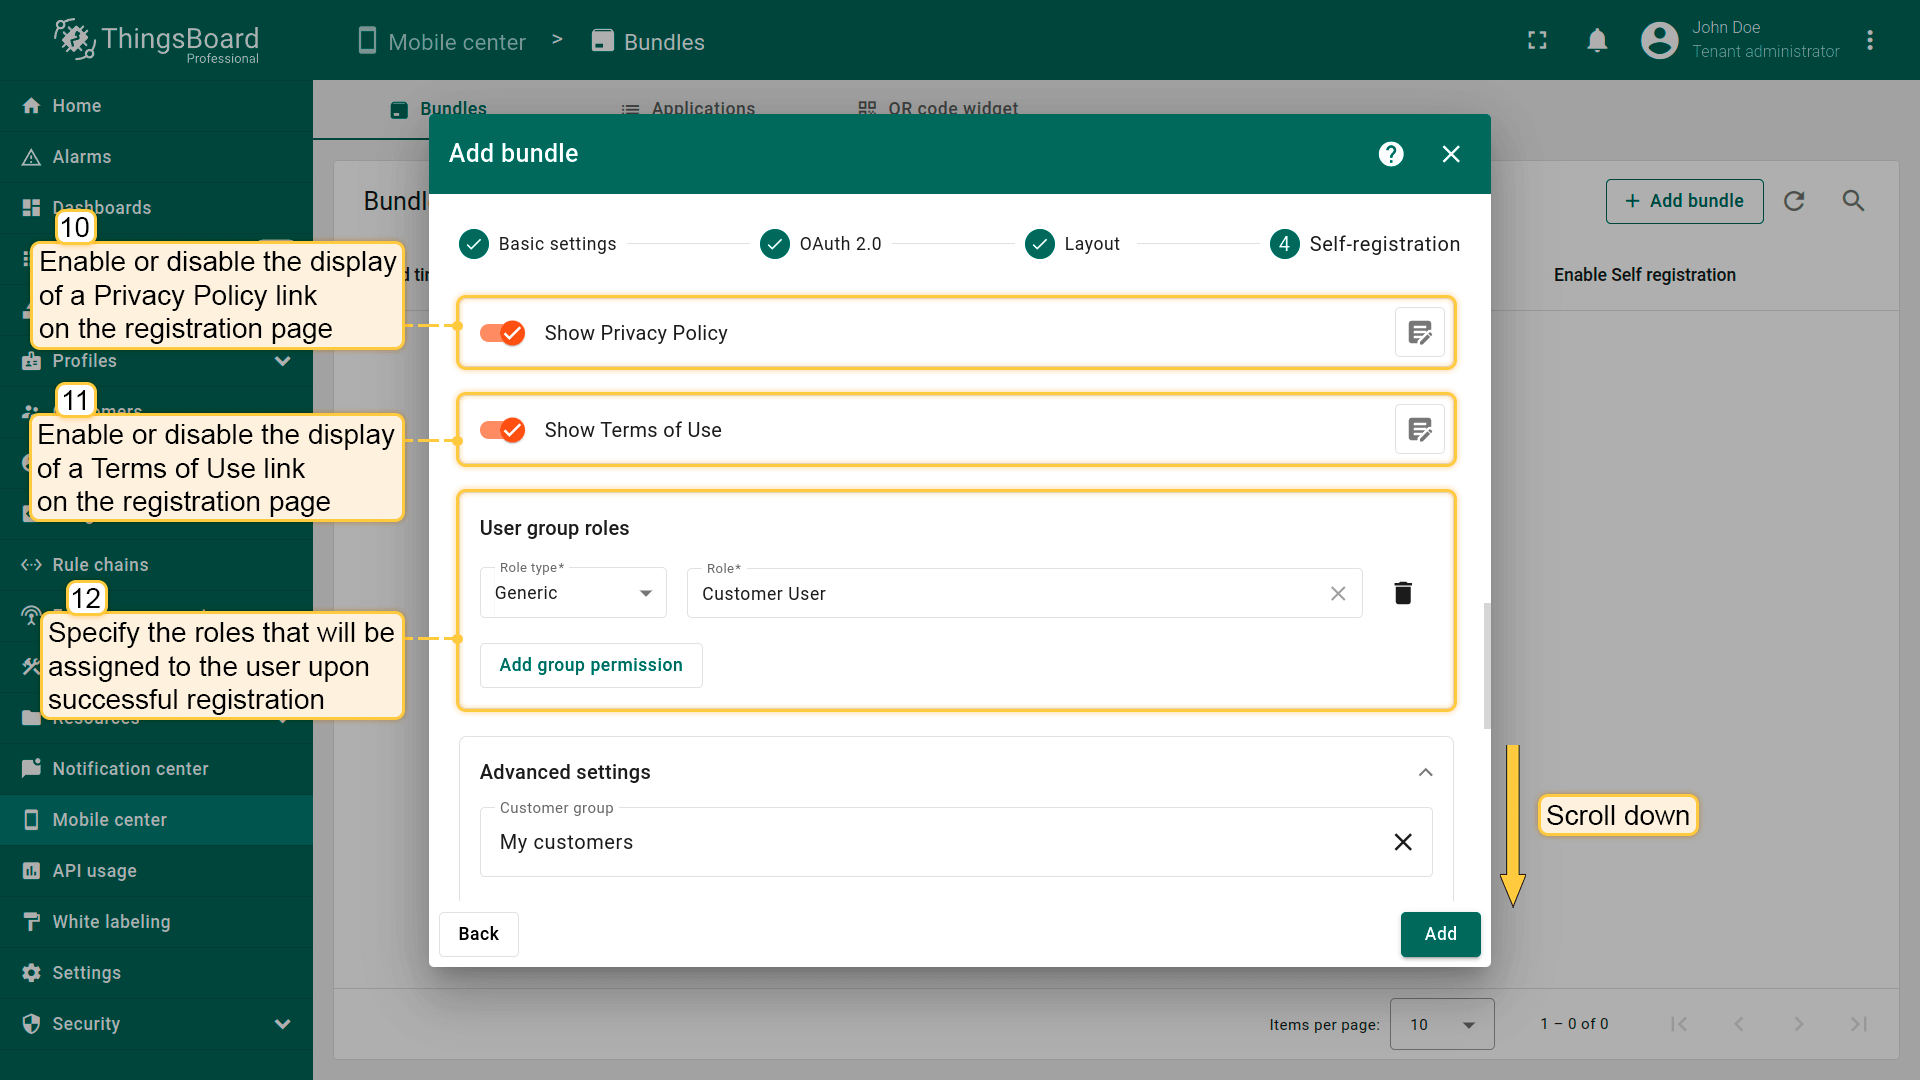Refresh the bundles table
The image size is (1920, 1080).
coord(1794,201)
